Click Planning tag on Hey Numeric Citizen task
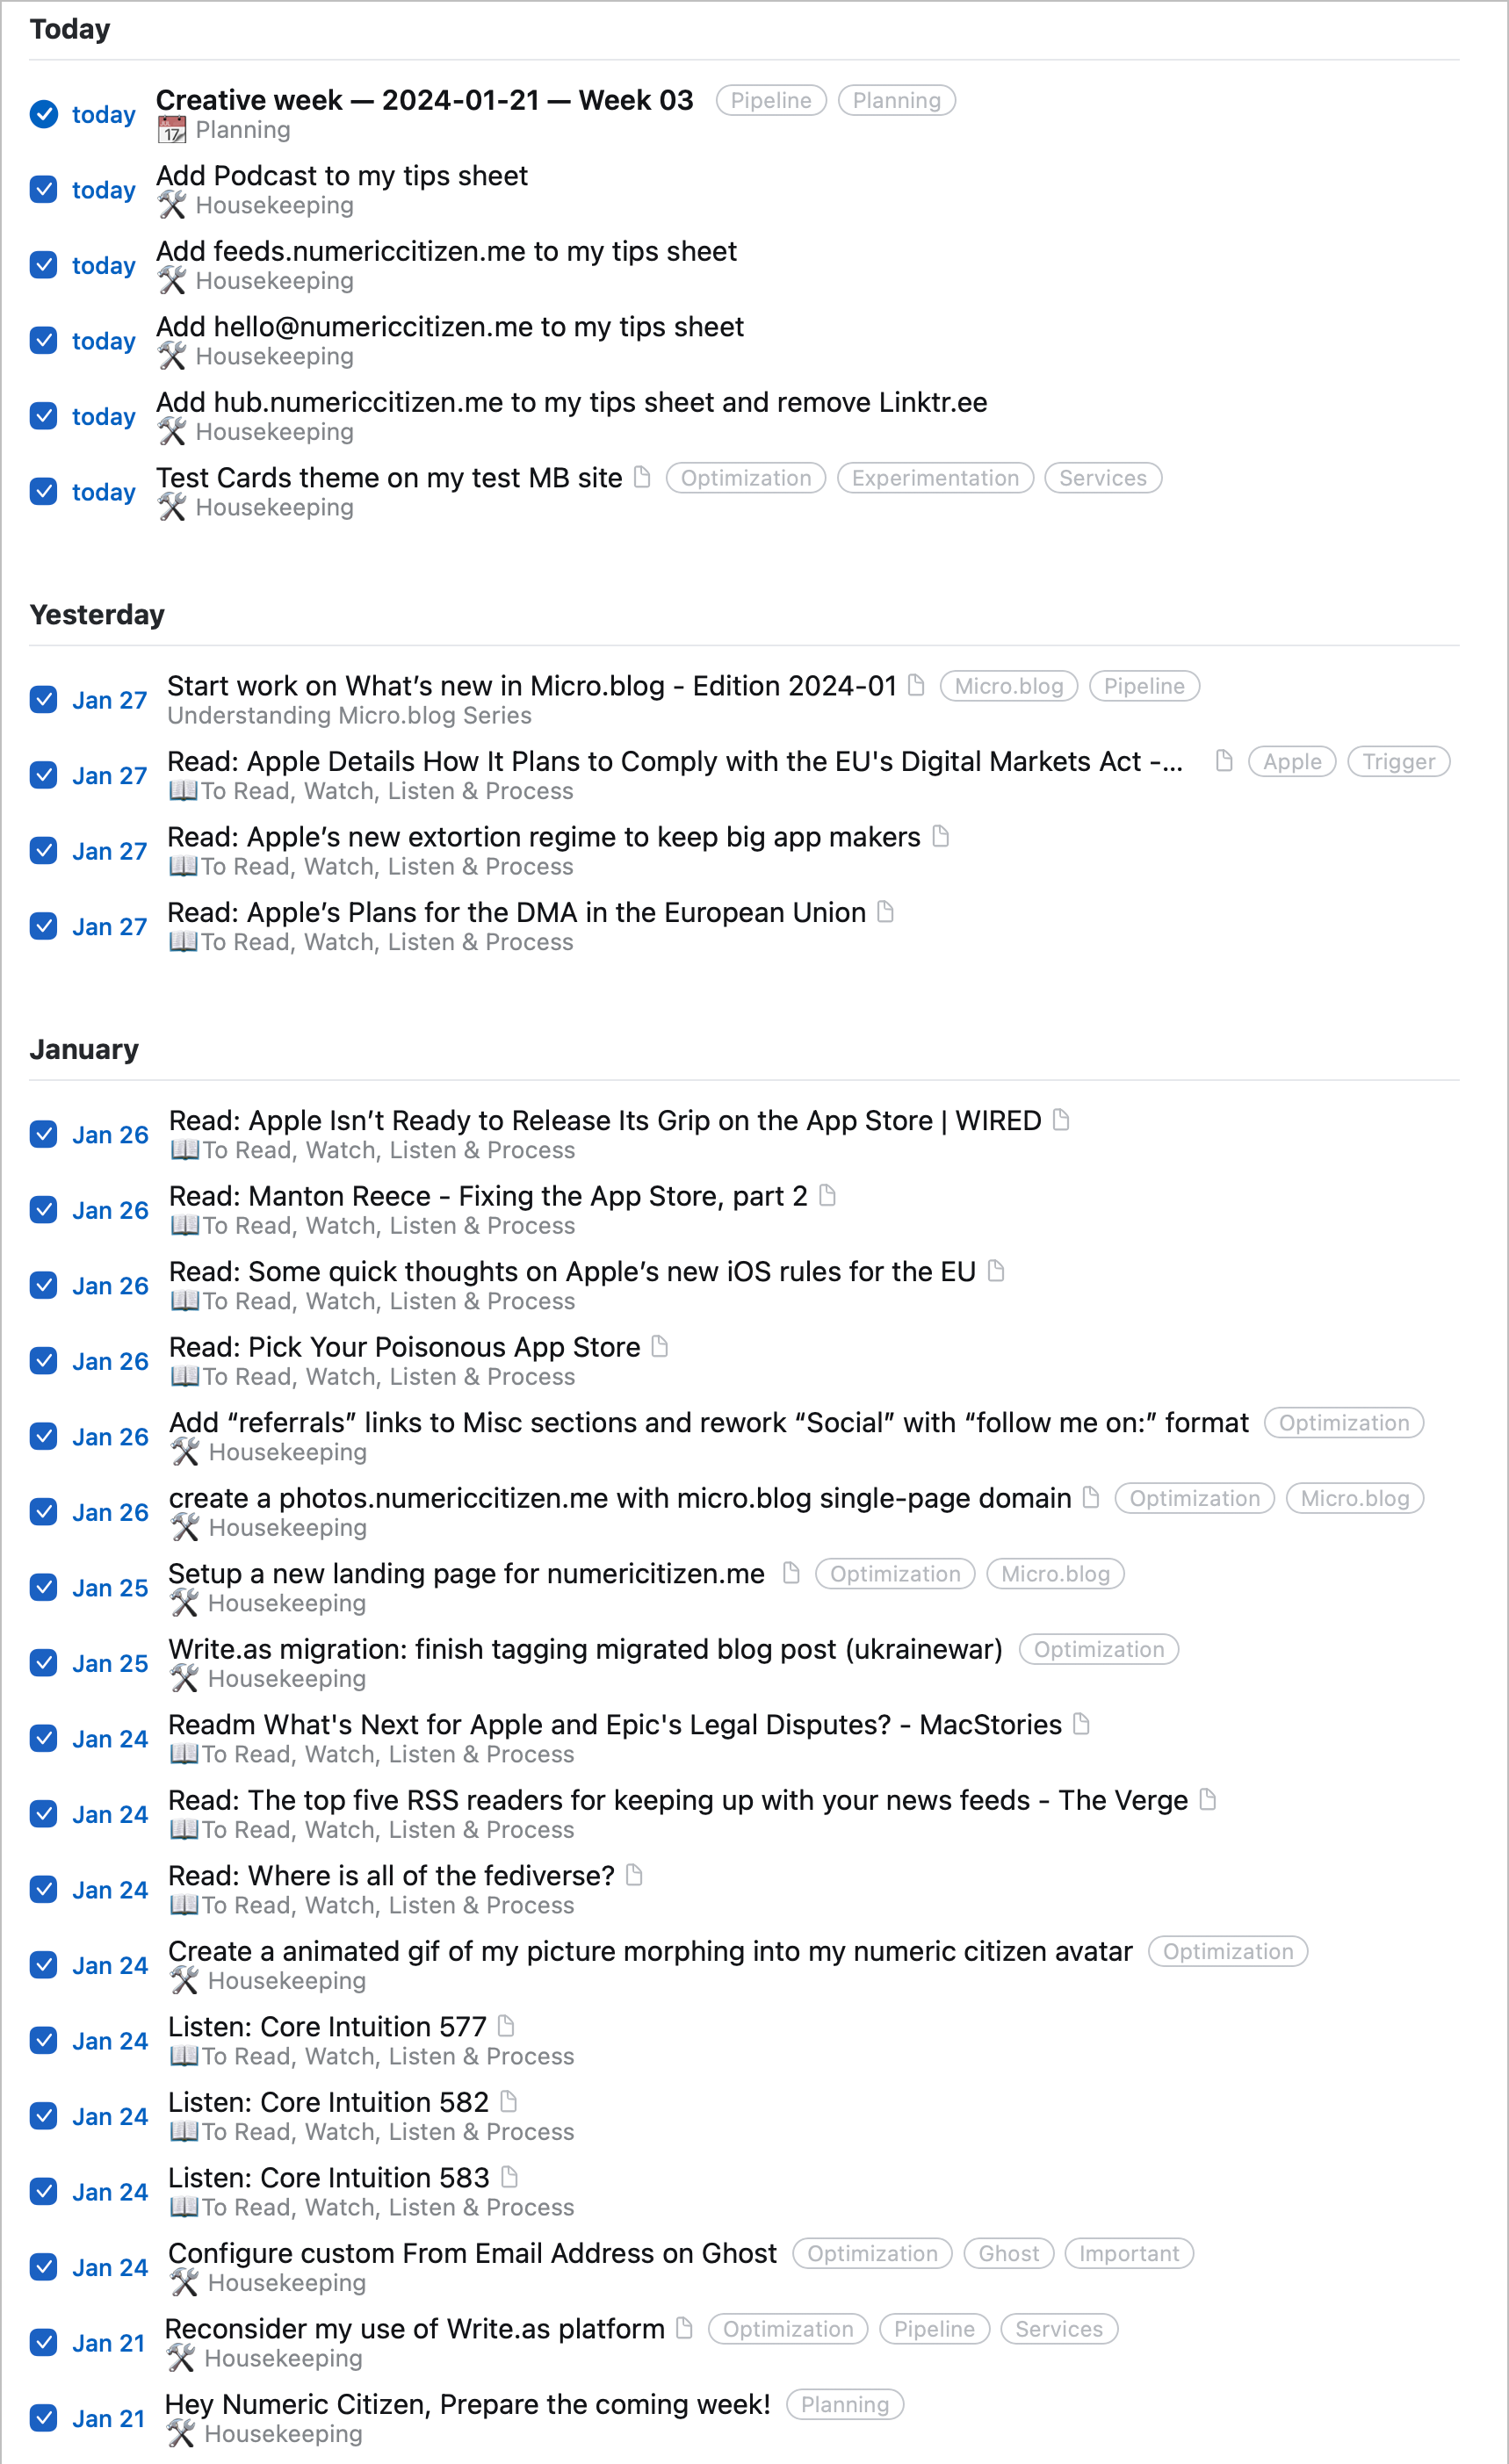The height and width of the screenshot is (2464, 1509). coord(845,2405)
